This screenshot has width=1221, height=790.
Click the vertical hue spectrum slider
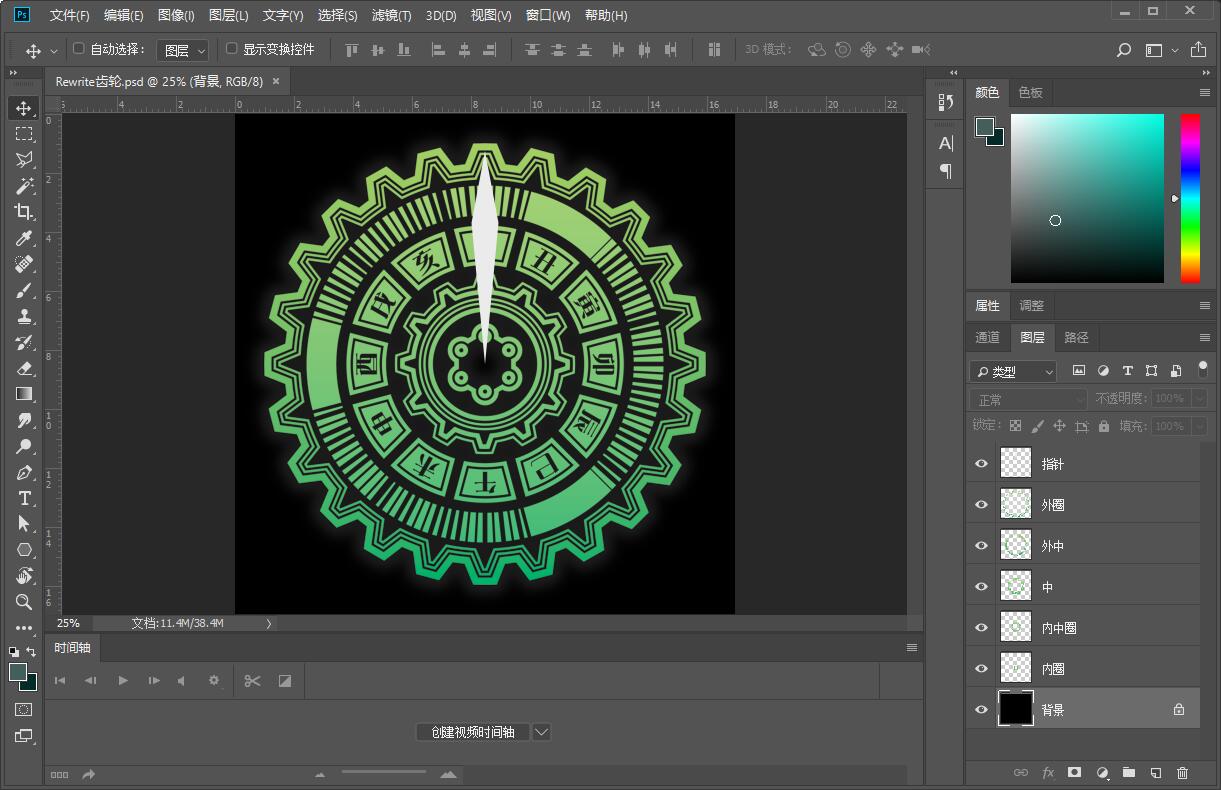coord(1190,198)
